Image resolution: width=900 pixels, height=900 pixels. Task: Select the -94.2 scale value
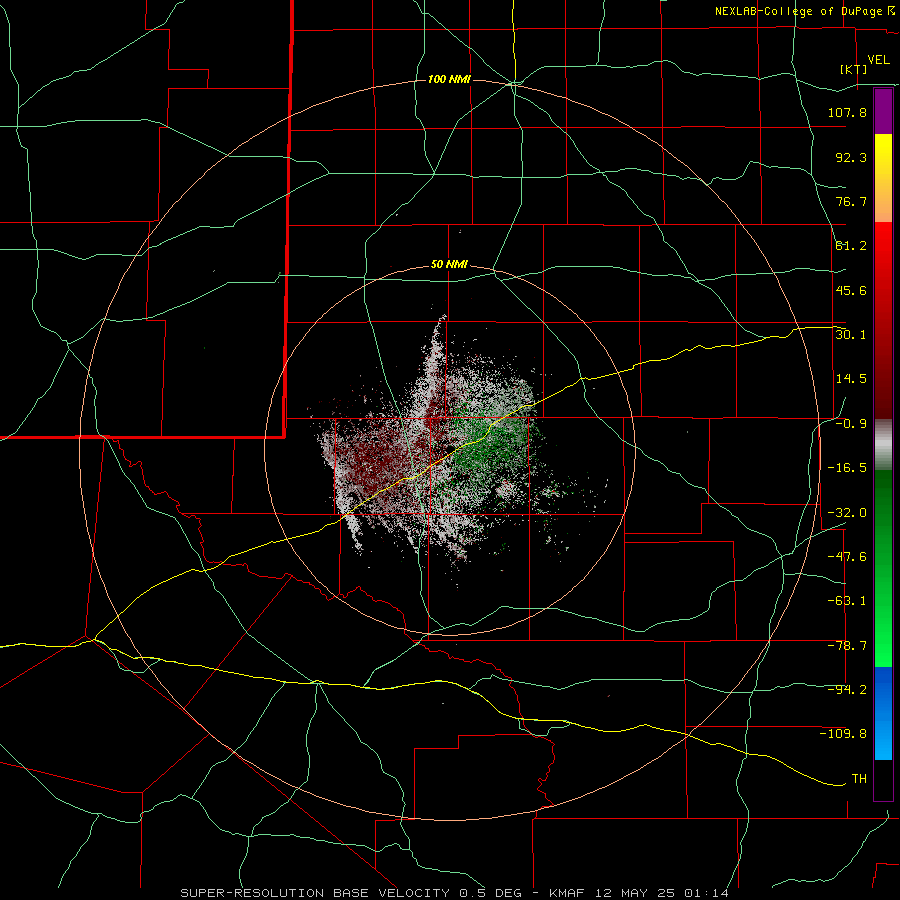point(847,689)
